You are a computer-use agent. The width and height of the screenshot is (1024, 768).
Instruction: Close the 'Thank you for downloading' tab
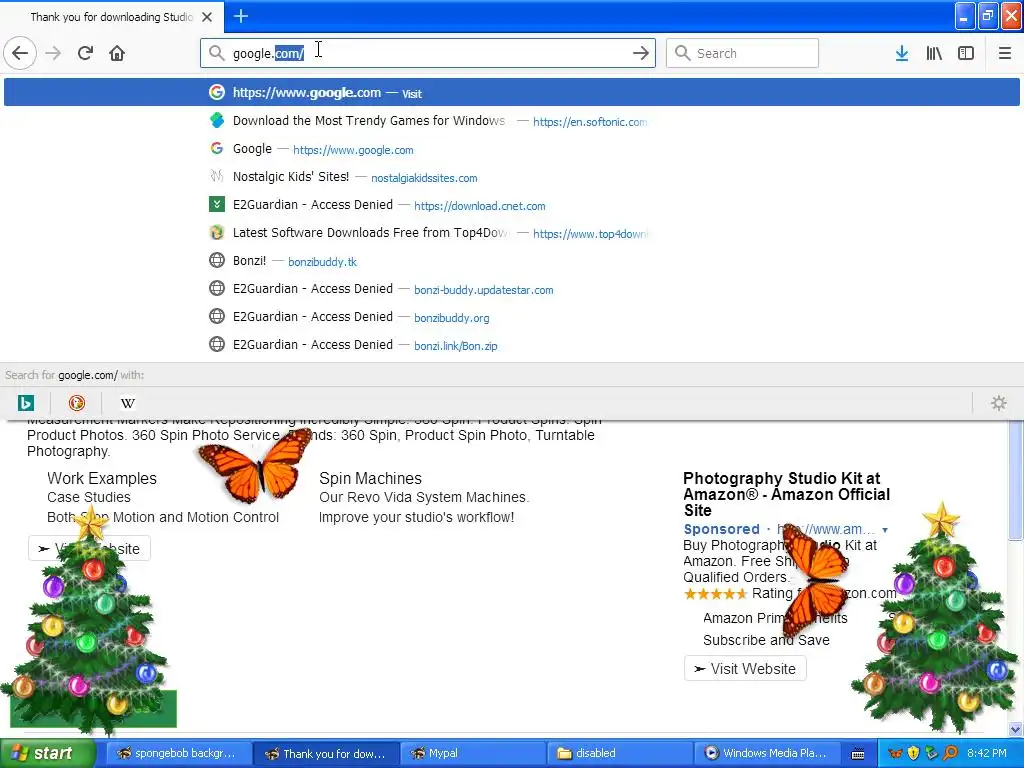[207, 17]
